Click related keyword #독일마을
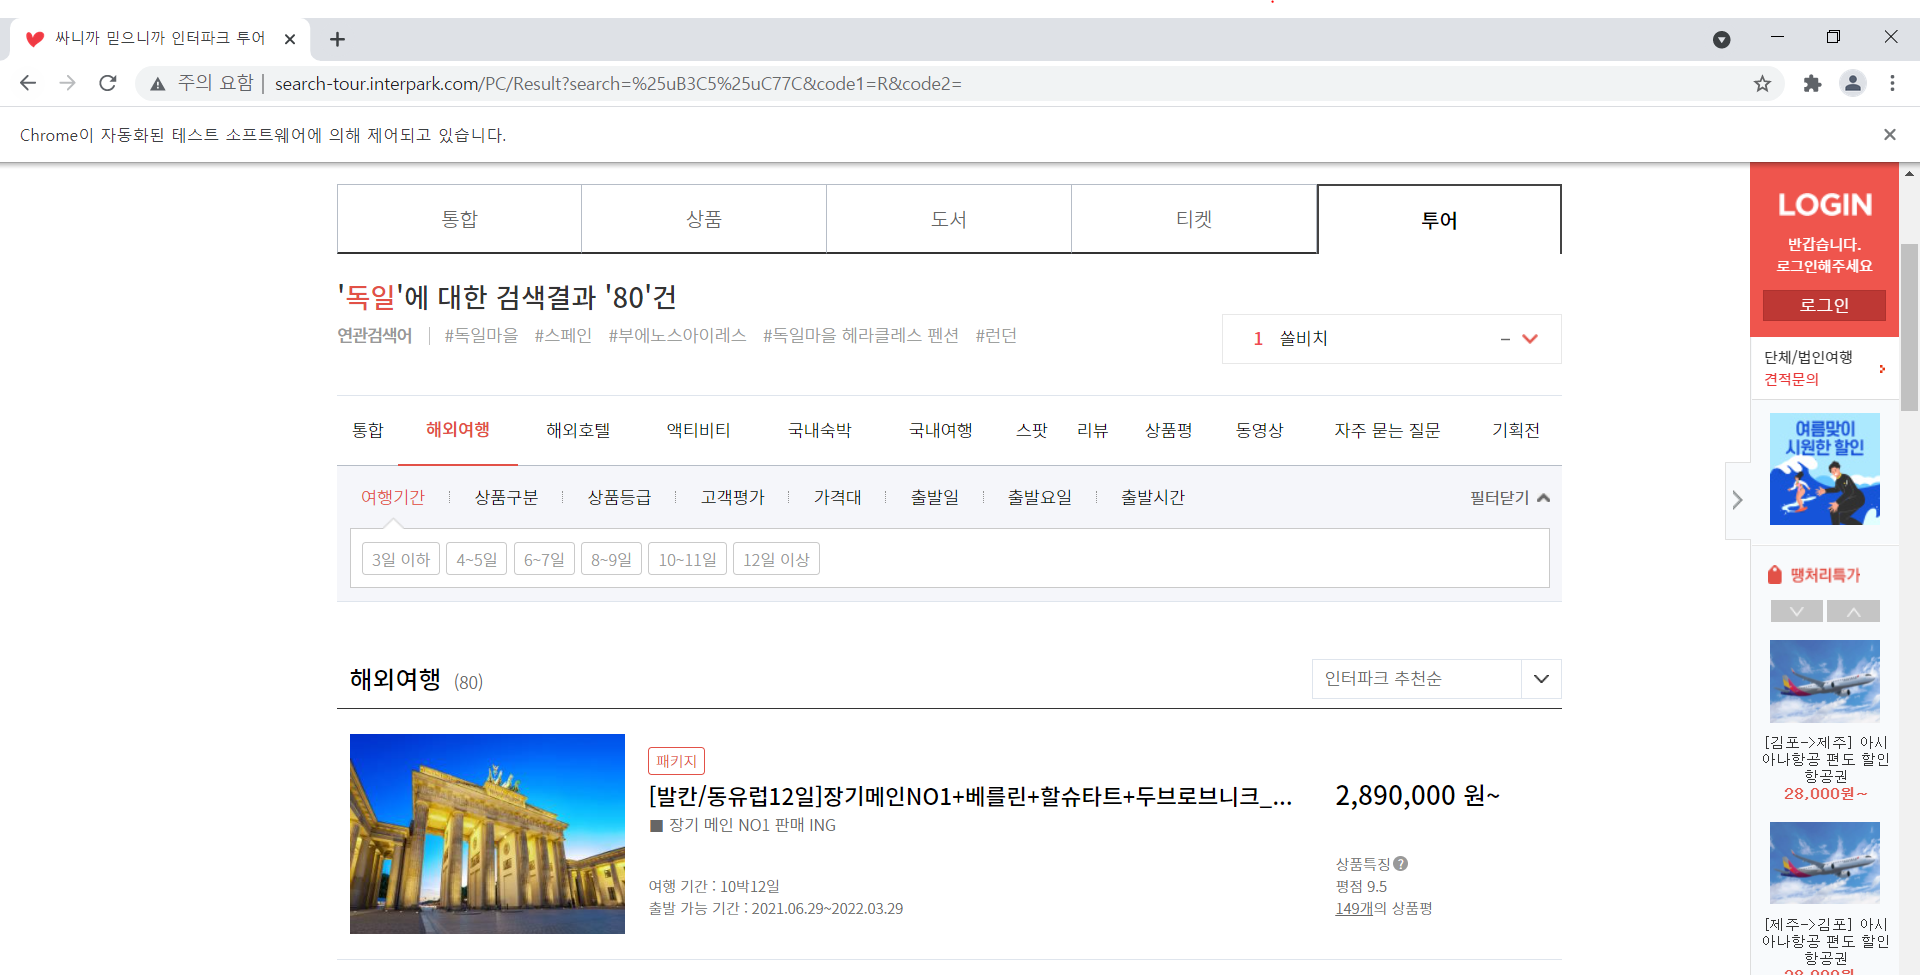 481,336
